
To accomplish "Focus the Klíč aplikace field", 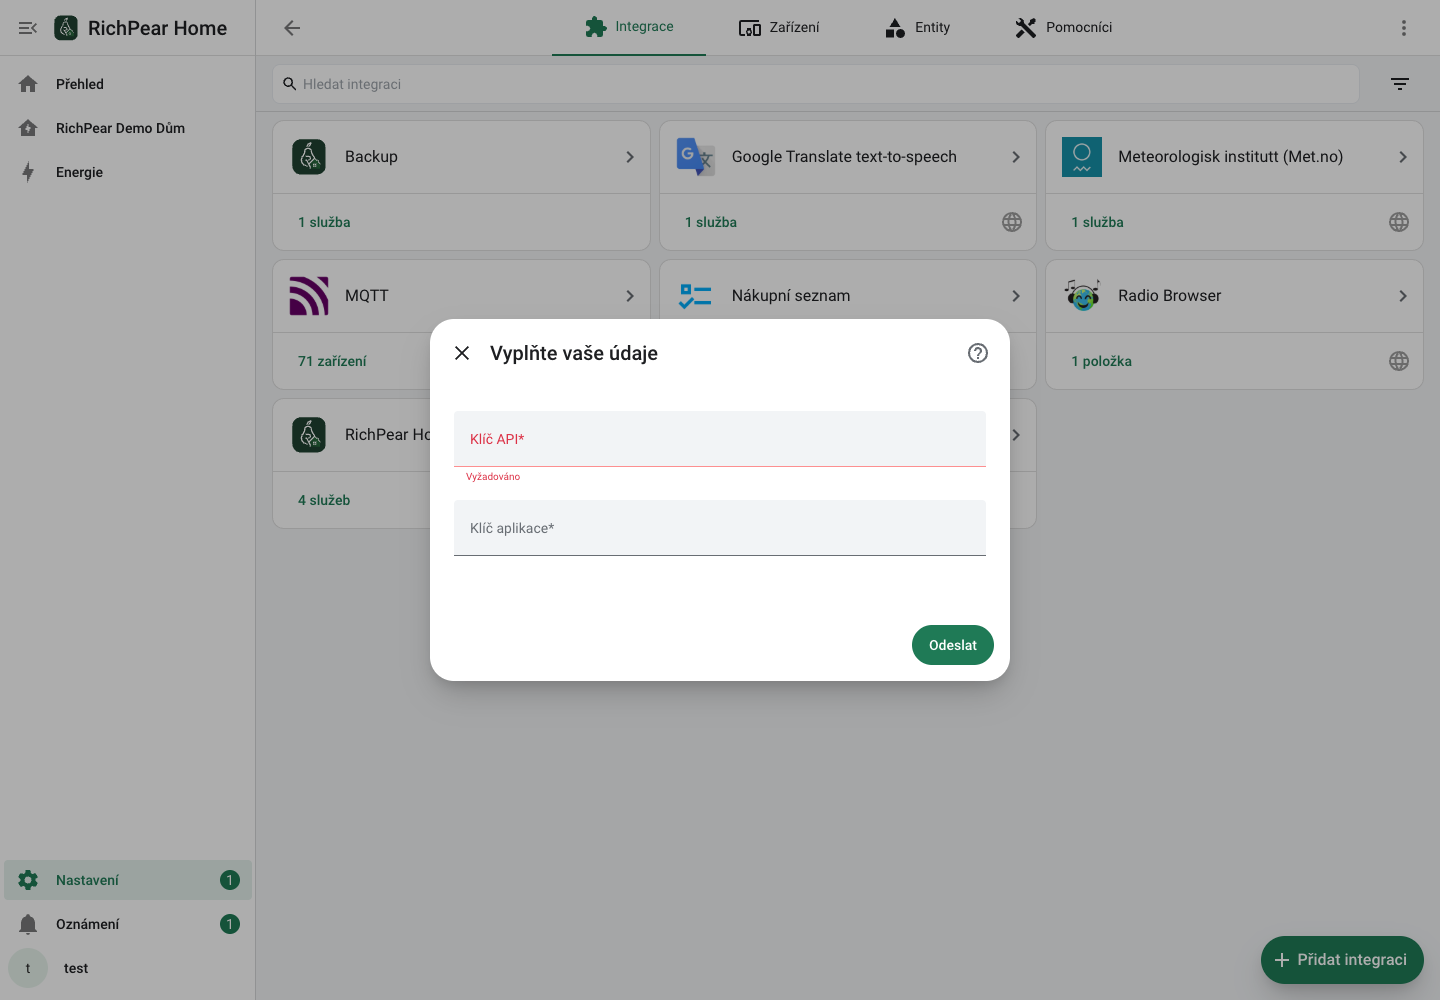I will pos(720,528).
